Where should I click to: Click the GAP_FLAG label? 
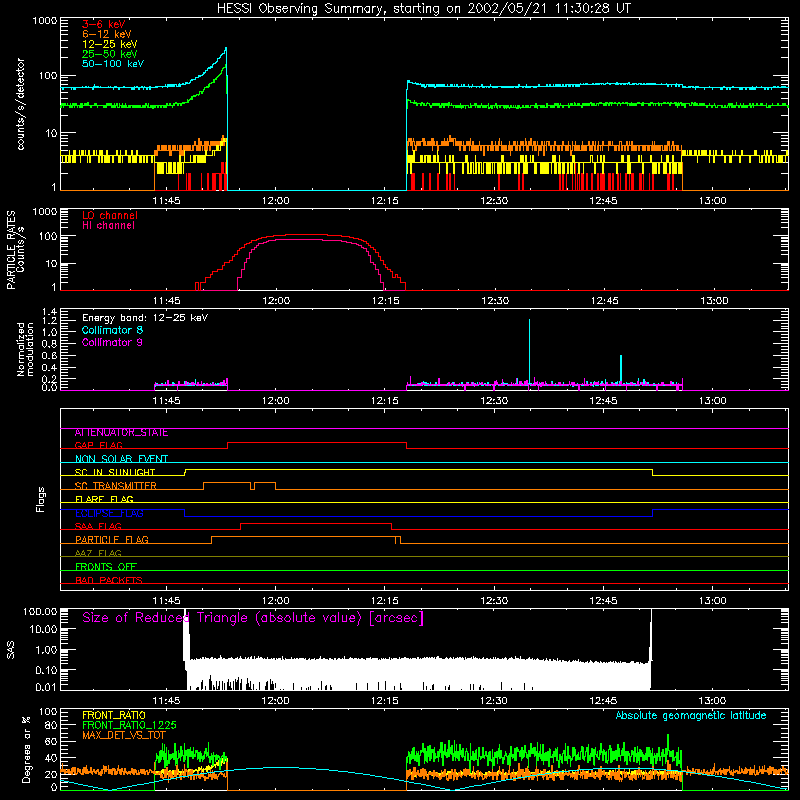click(x=98, y=445)
